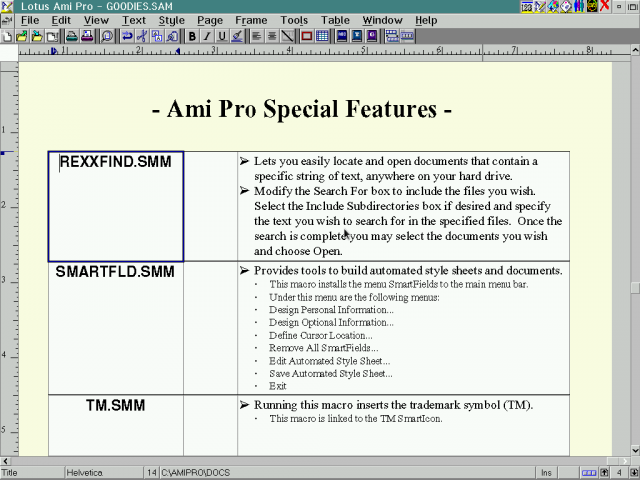Viewport: 640px width, 480px height.
Task: Click the center align SmartIcon
Action: tap(272, 36)
